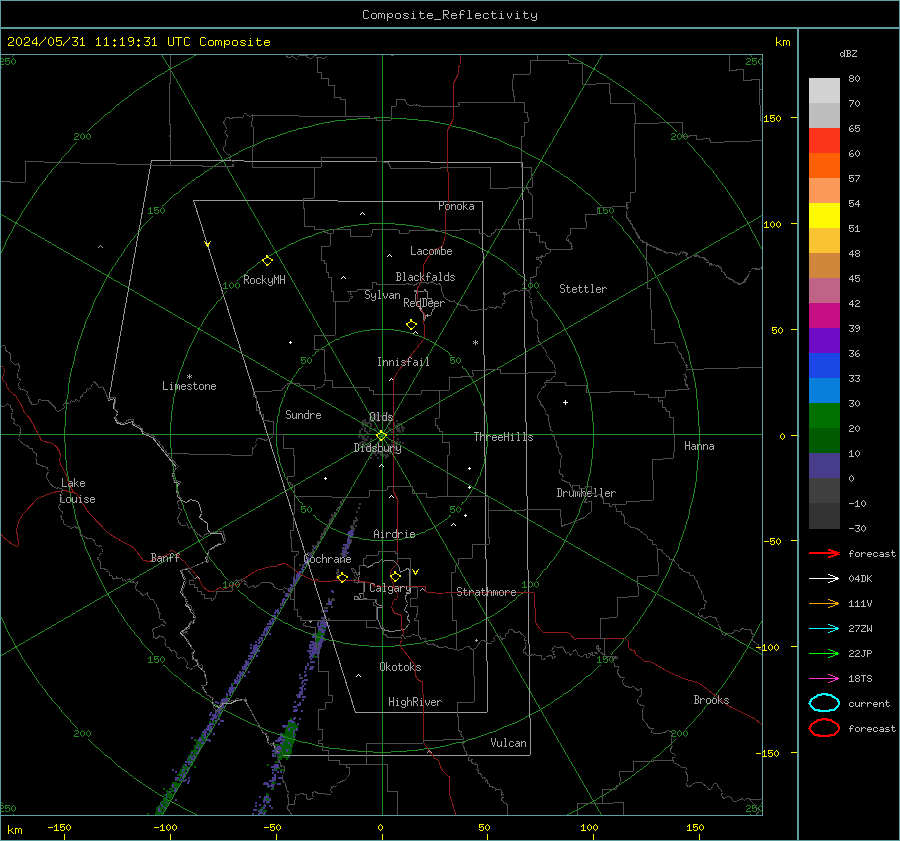
Task: Click the yellow diamond marker near Cochrane
Action: (x=342, y=577)
